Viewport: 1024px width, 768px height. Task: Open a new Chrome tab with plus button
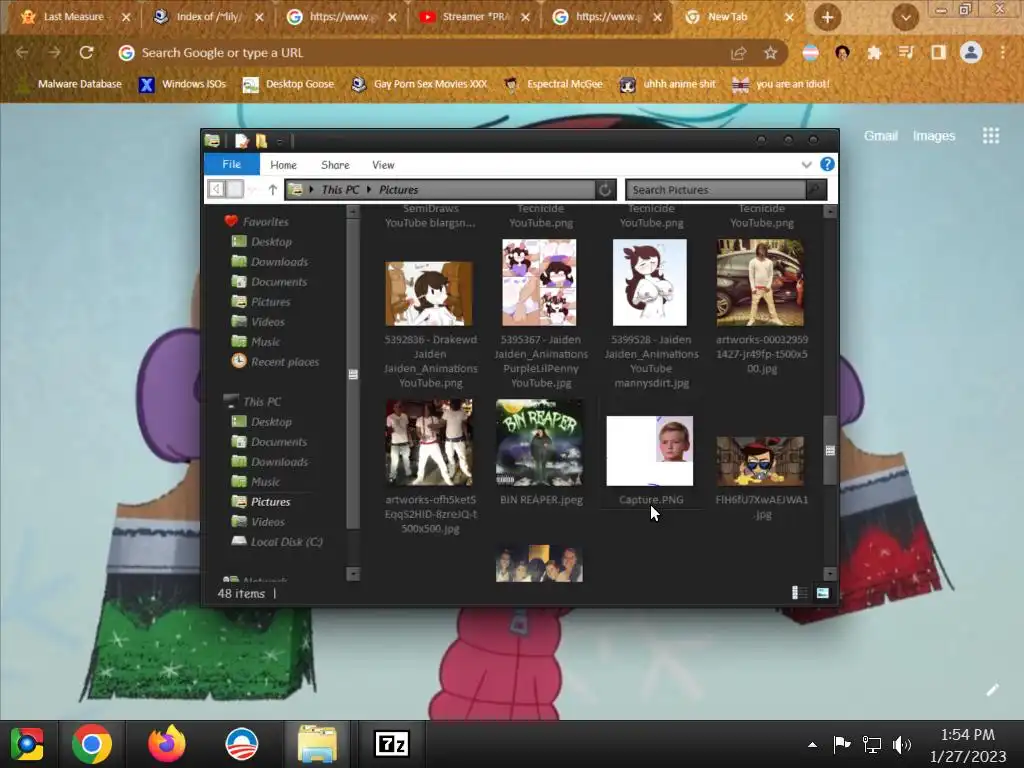[827, 18]
